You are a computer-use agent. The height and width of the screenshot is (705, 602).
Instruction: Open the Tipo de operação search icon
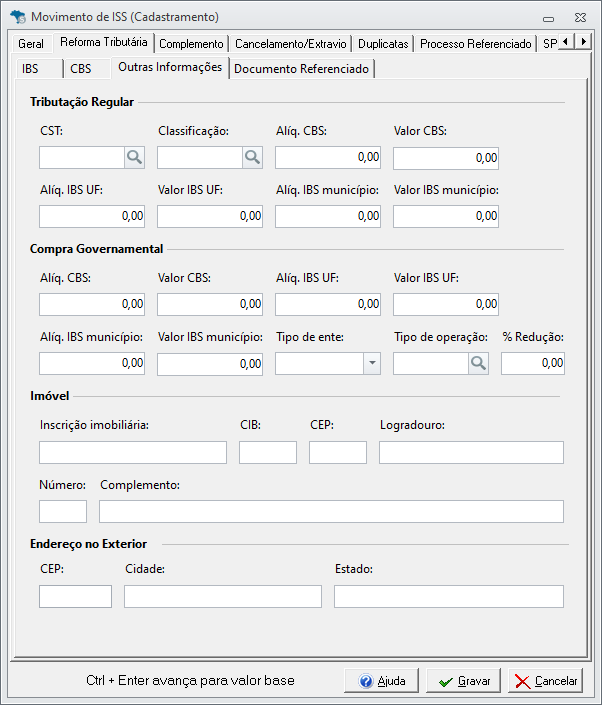[x=478, y=364]
